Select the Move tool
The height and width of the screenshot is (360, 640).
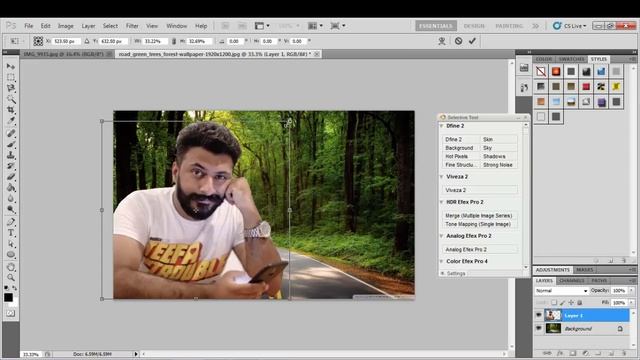click(x=11, y=66)
